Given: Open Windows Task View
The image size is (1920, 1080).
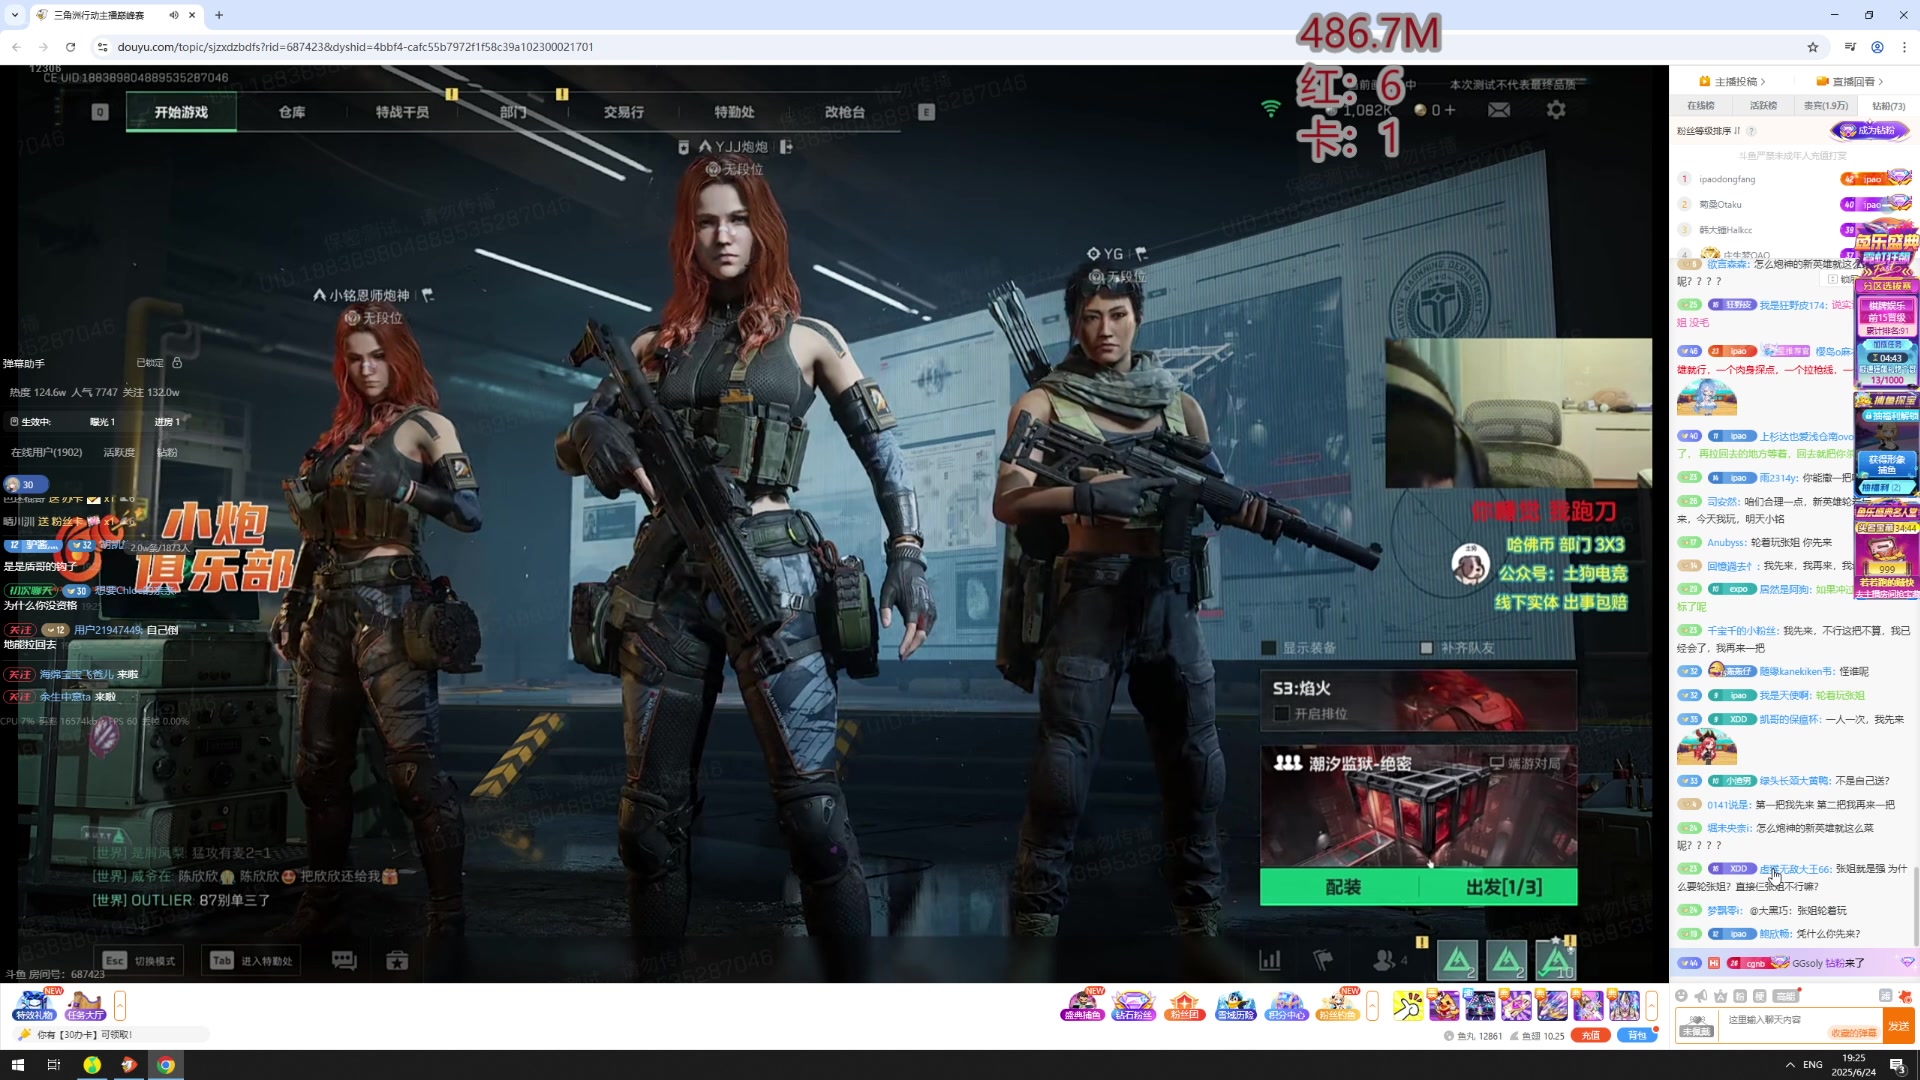Looking at the screenshot, I should tap(54, 1065).
